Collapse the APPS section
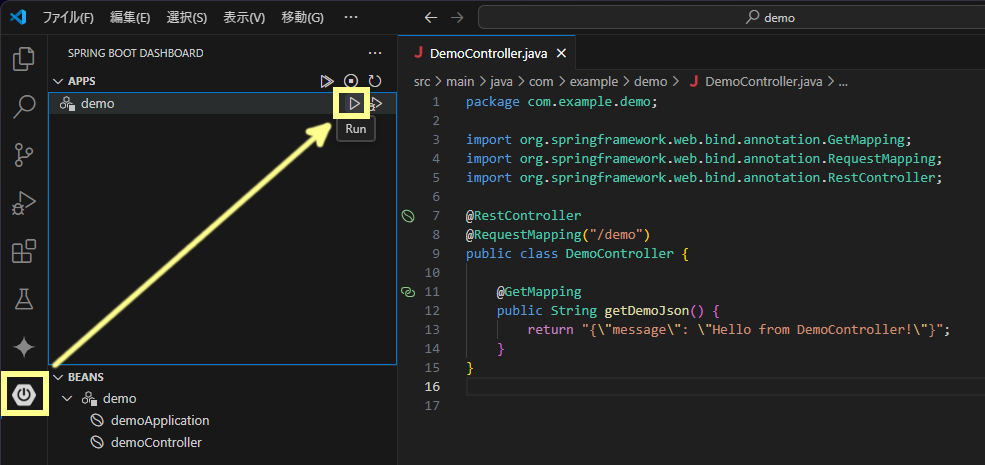Viewport: 985px width, 465px height. point(58,81)
